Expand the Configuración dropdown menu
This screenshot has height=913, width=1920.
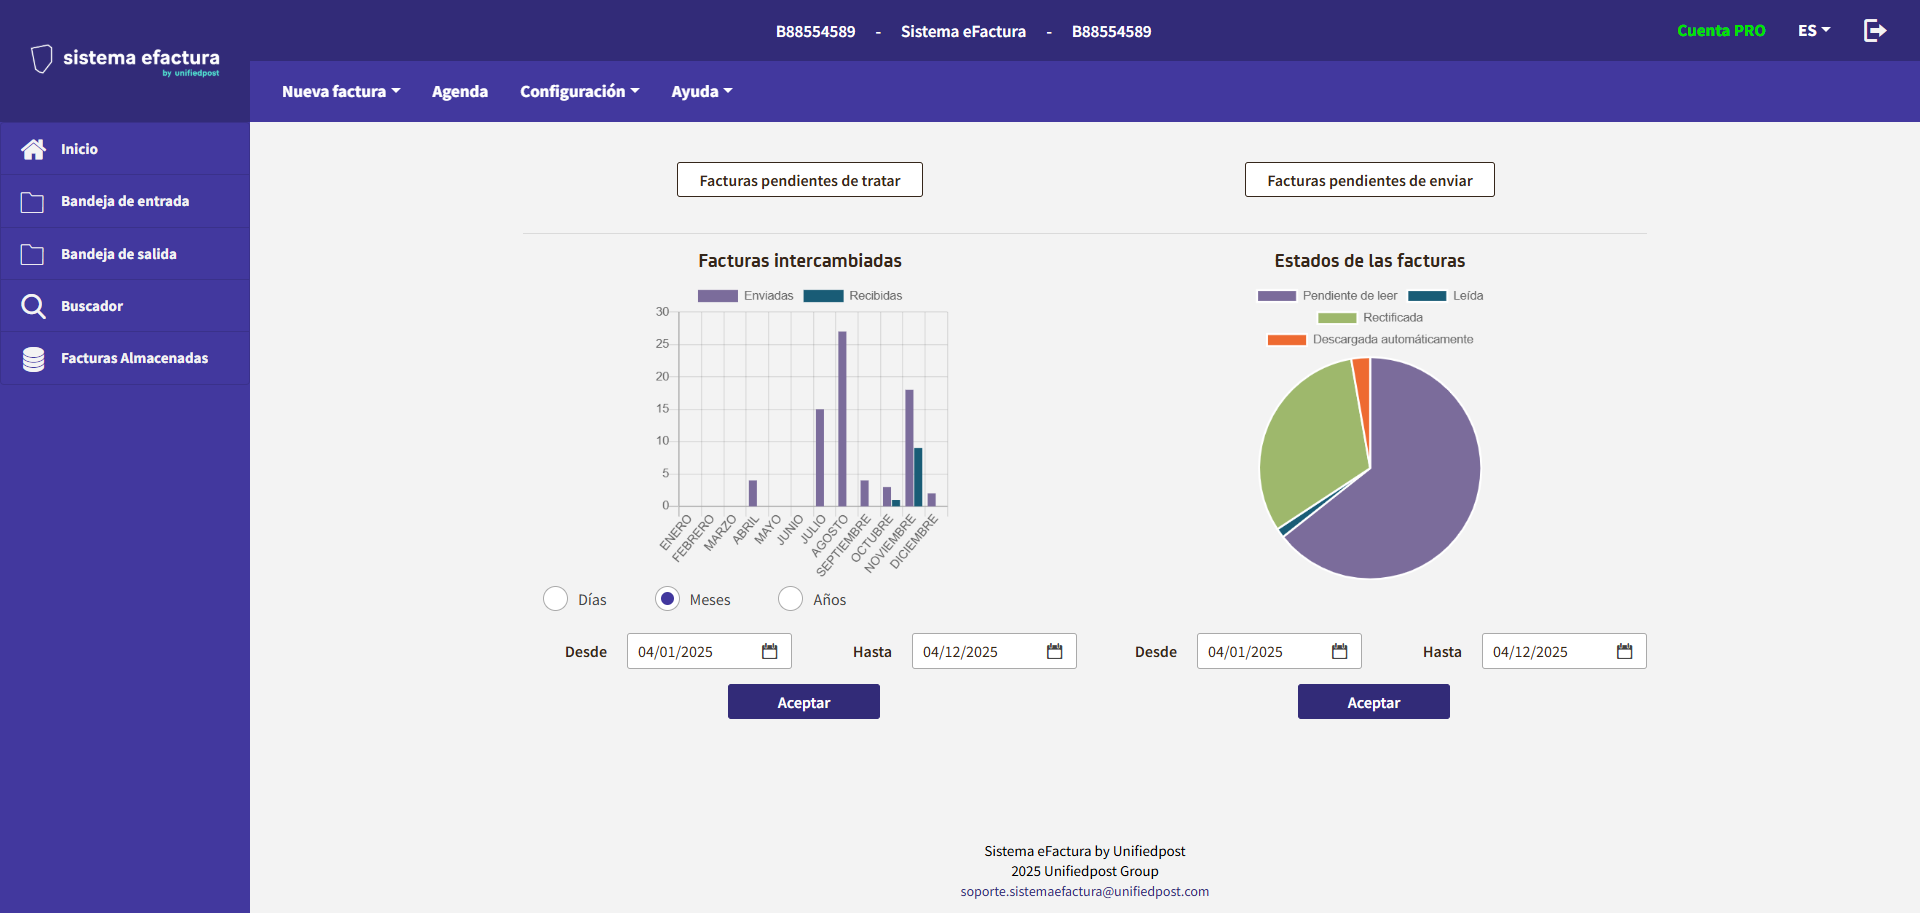point(579,92)
